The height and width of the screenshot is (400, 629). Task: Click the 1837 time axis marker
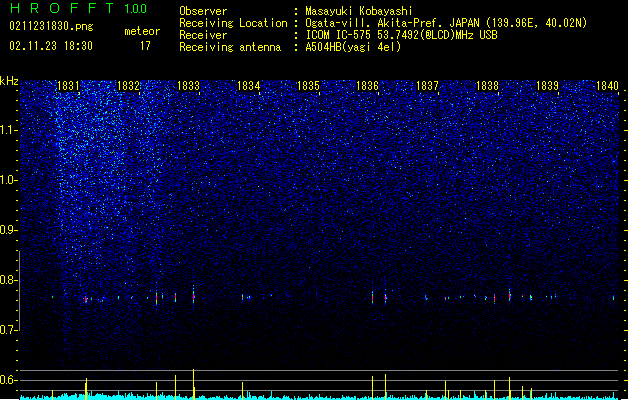pyautogui.click(x=427, y=86)
